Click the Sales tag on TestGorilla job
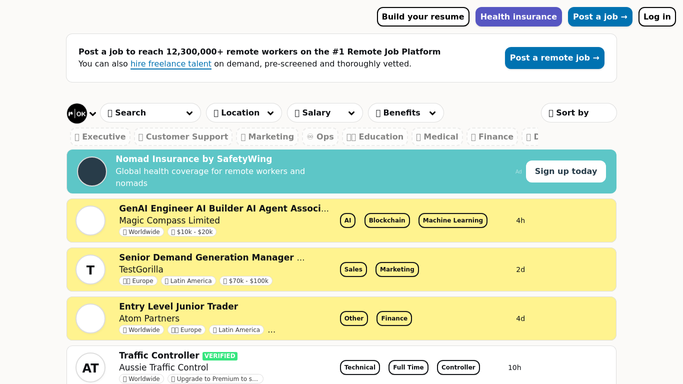The width and height of the screenshot is (683, 384). pyautogui.click(x=353, y=269)
